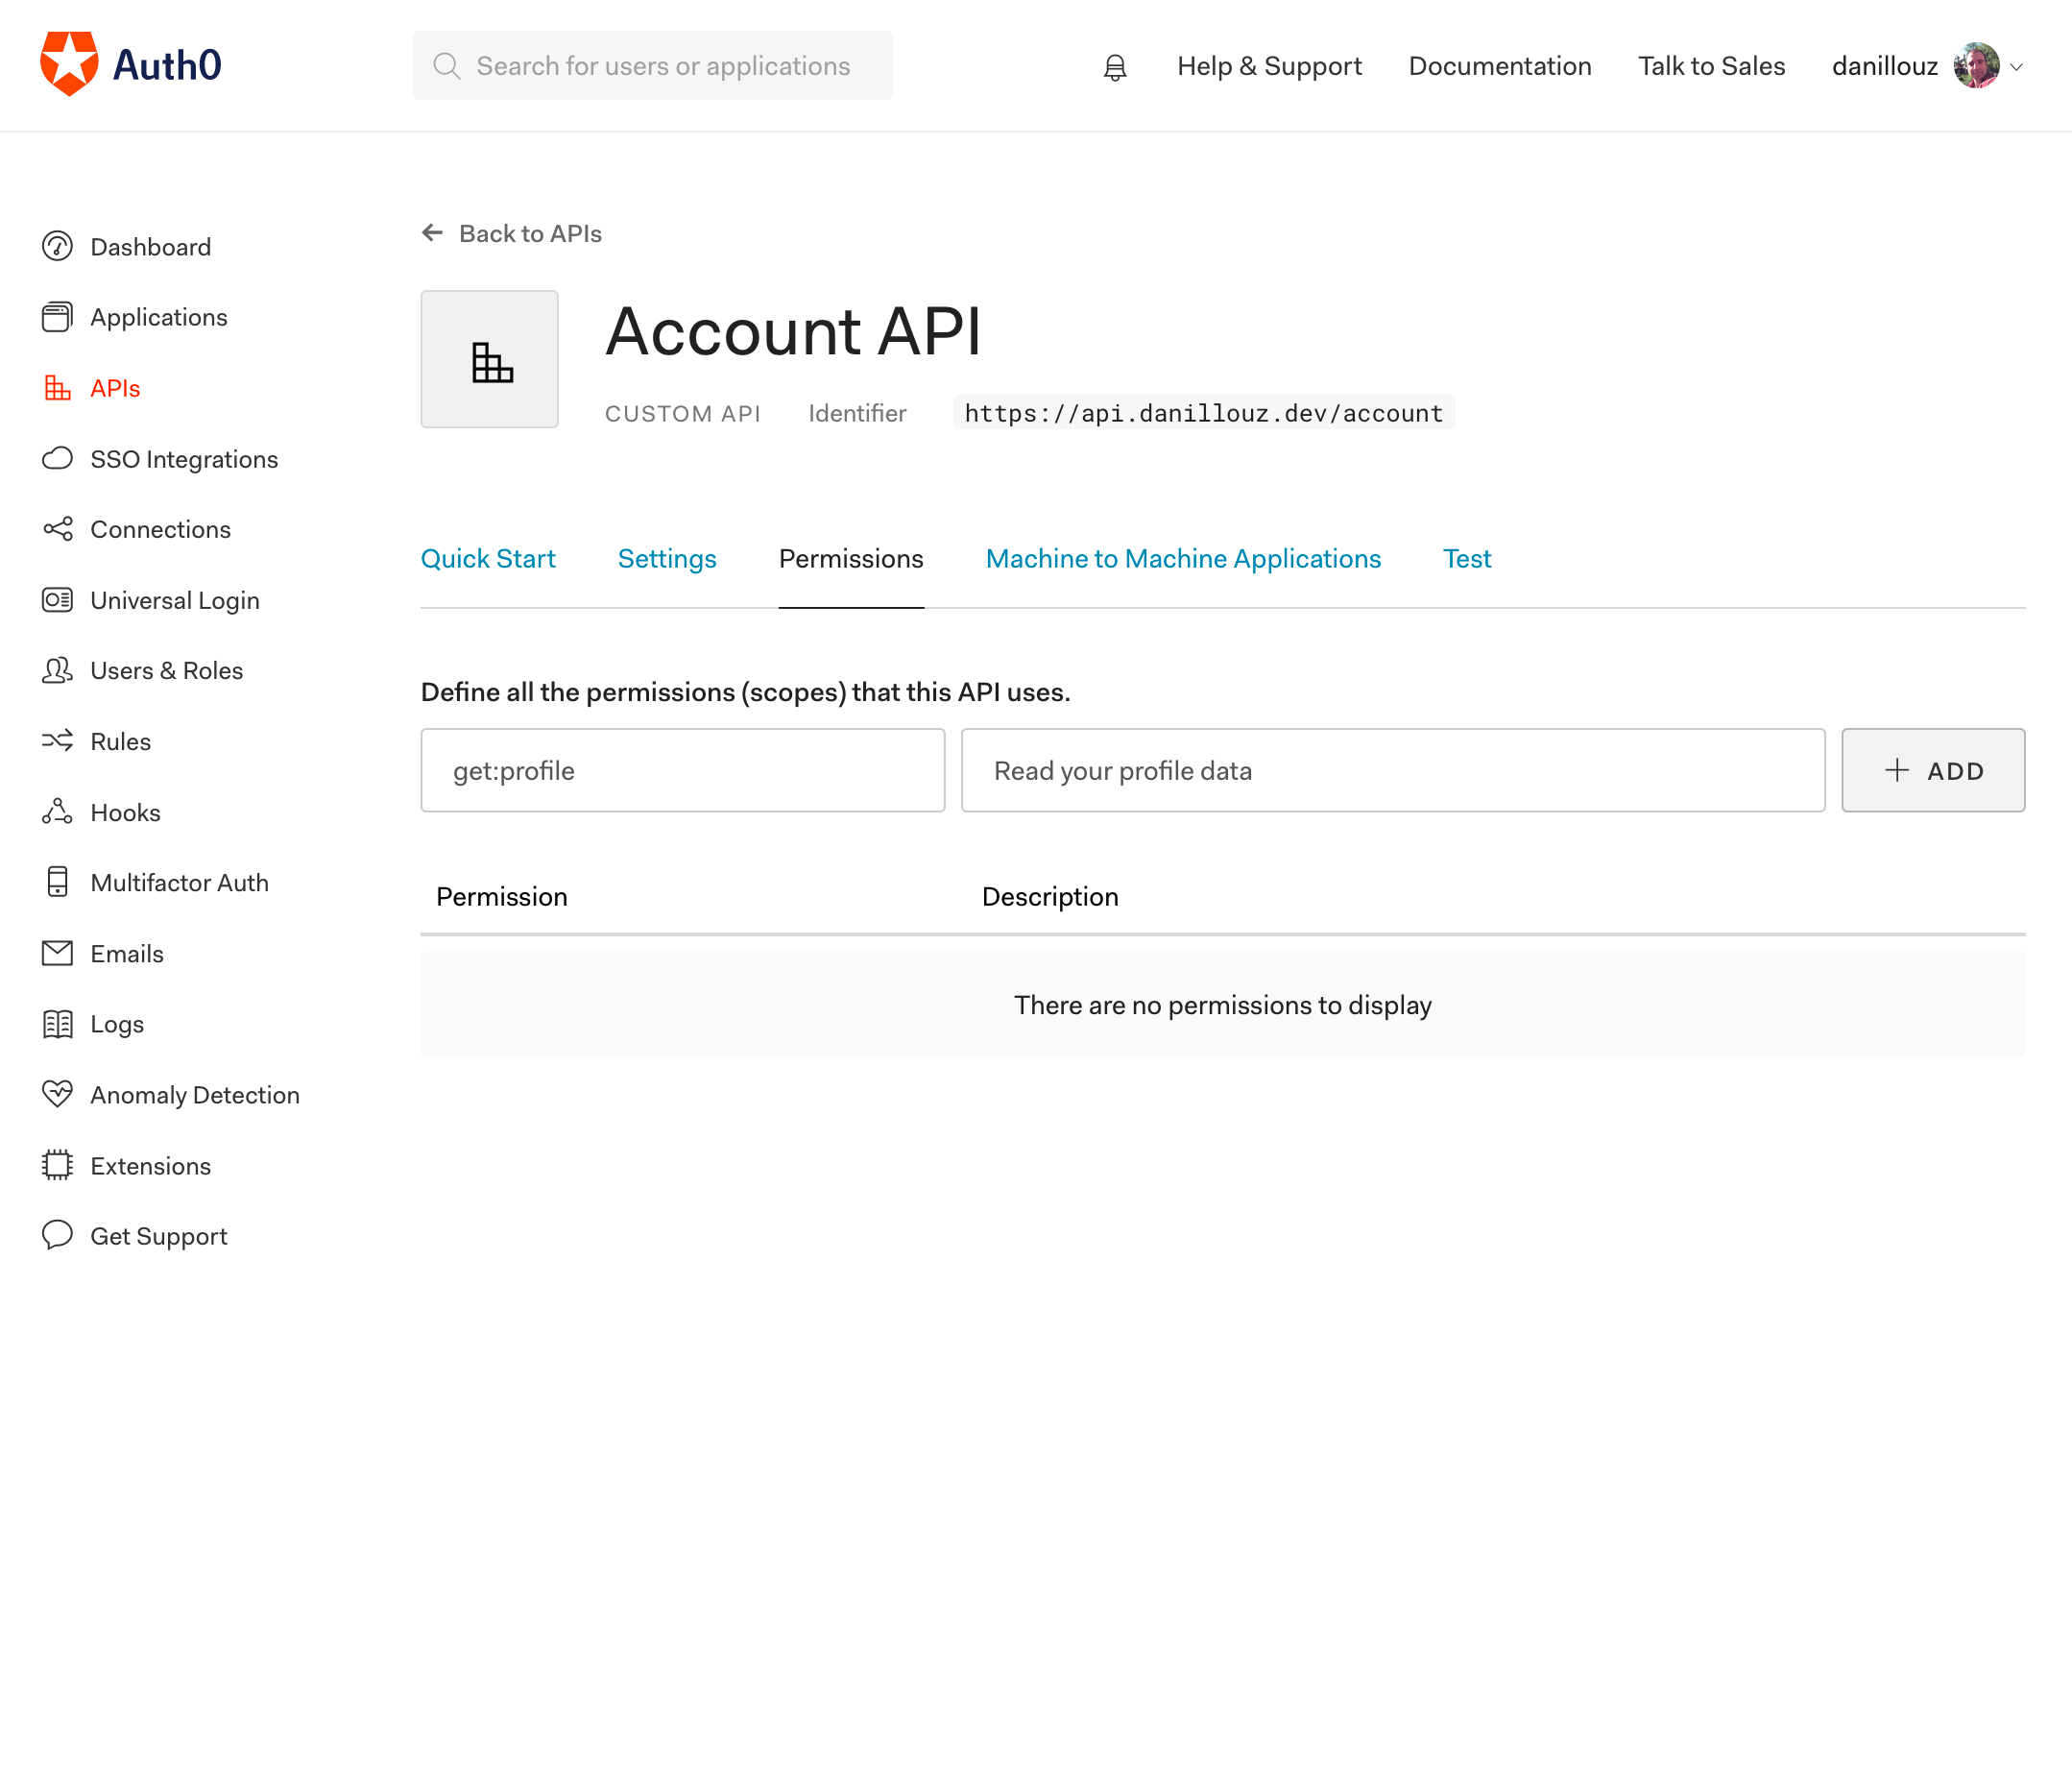Open the user avatar menu
This screenshot has height=1769, width=2072.
pyautogui.click(x=1976, y=66)
